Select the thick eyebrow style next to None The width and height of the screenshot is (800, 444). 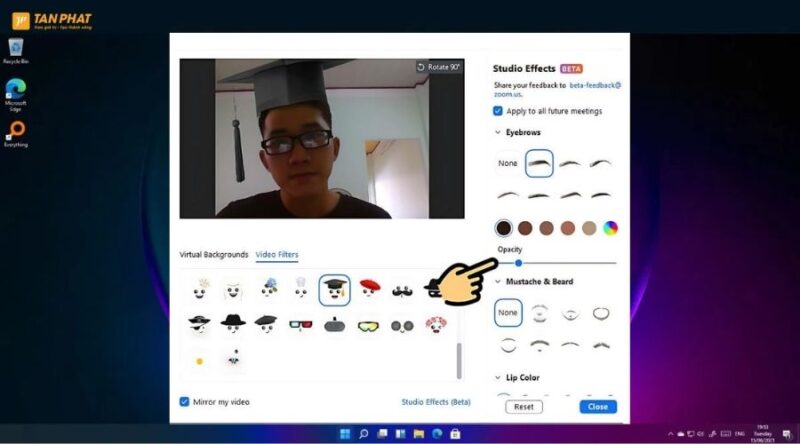(539, 163)
